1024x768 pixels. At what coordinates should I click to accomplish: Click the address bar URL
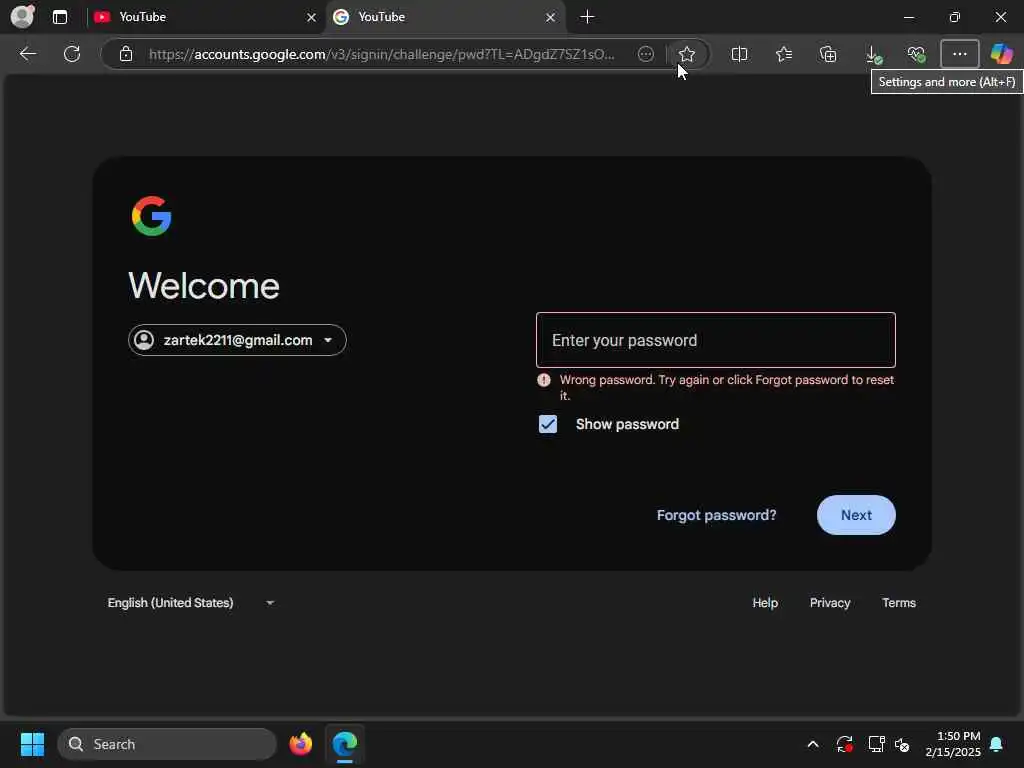(381, 54)
